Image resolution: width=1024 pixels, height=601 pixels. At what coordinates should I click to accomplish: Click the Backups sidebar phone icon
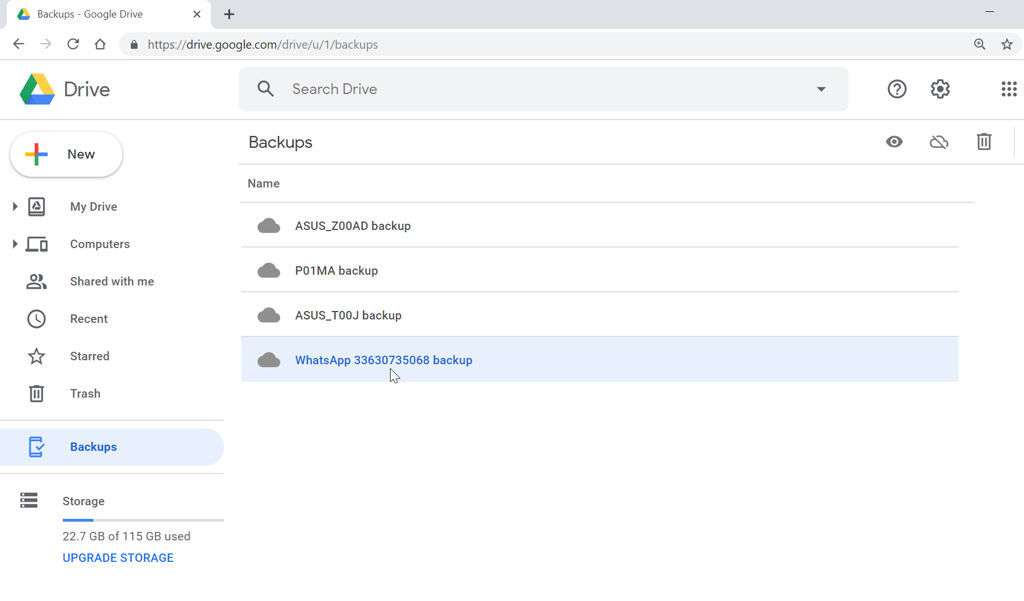pyautogui.click(x=37, y=447)
